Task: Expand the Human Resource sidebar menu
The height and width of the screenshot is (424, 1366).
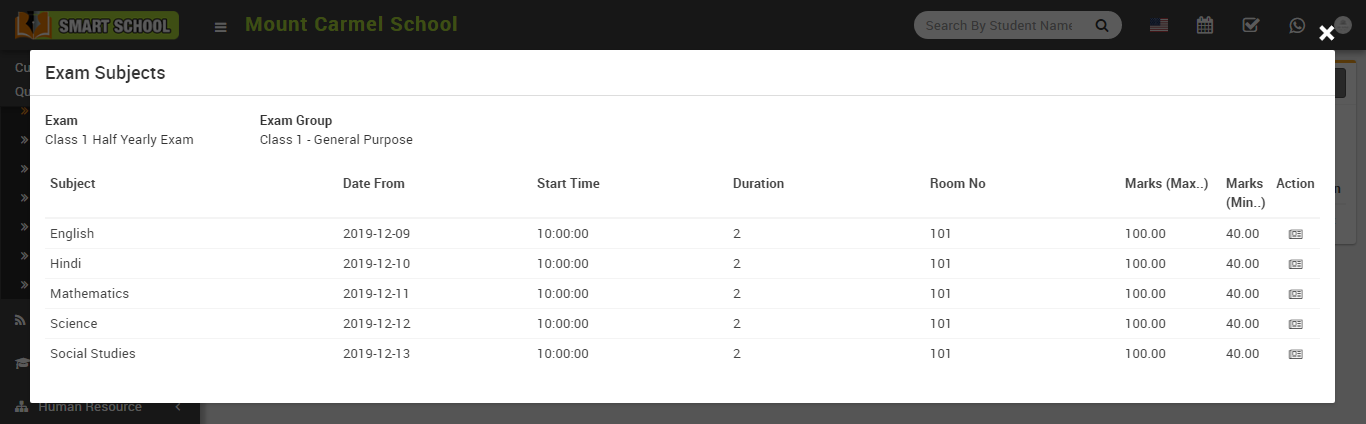Action: coord(90,407)
